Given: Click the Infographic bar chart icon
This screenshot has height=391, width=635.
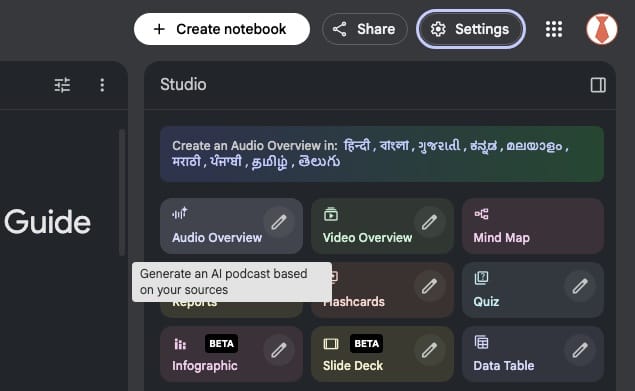Looking at the screenshot, I should click(x=180, y=344).
